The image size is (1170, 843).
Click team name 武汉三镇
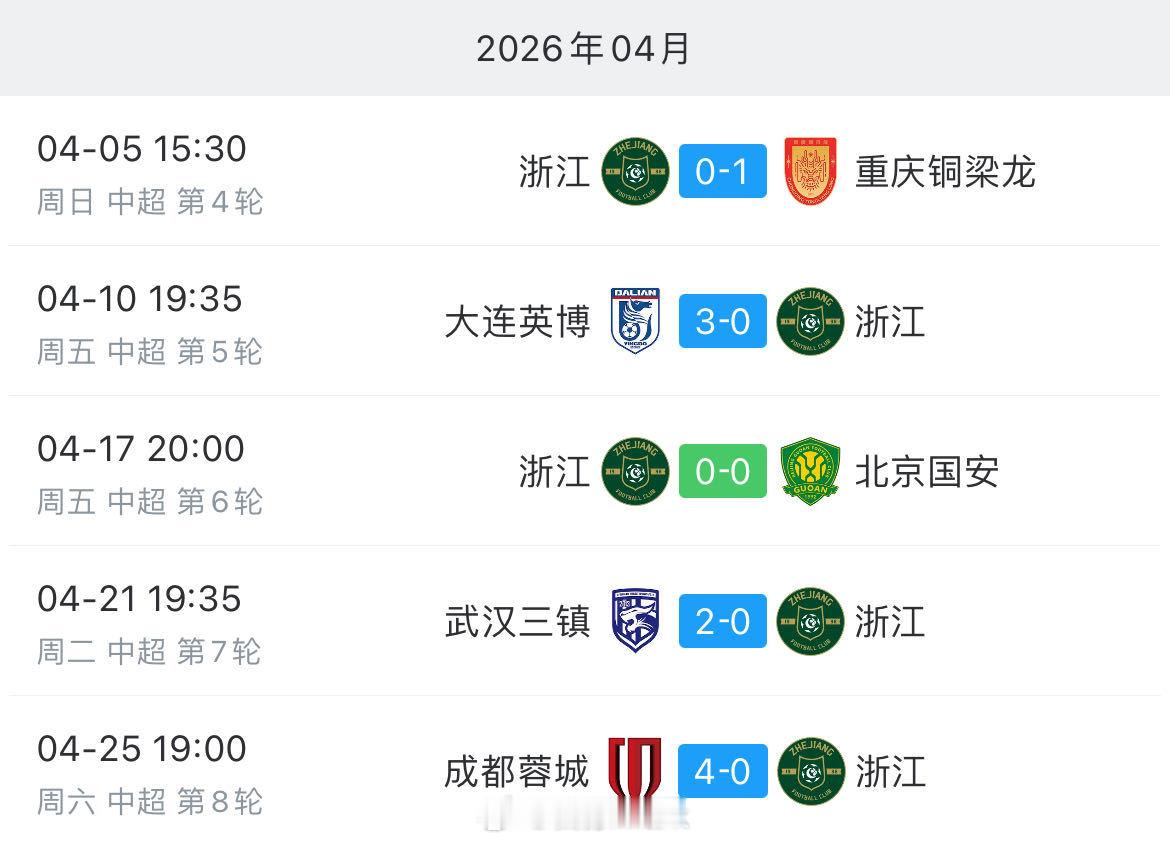point(517,622)
